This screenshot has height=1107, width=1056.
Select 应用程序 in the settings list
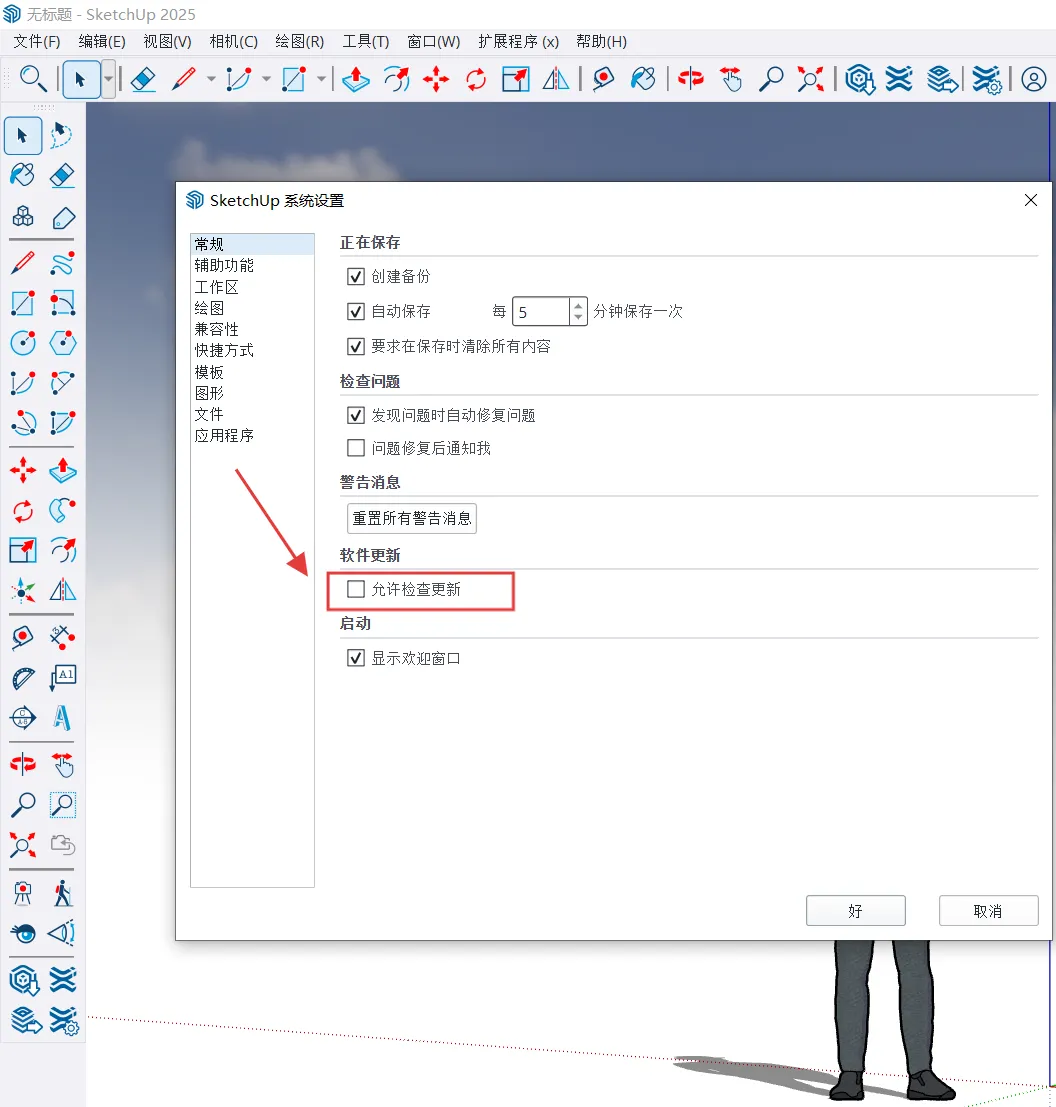(252, 436)
